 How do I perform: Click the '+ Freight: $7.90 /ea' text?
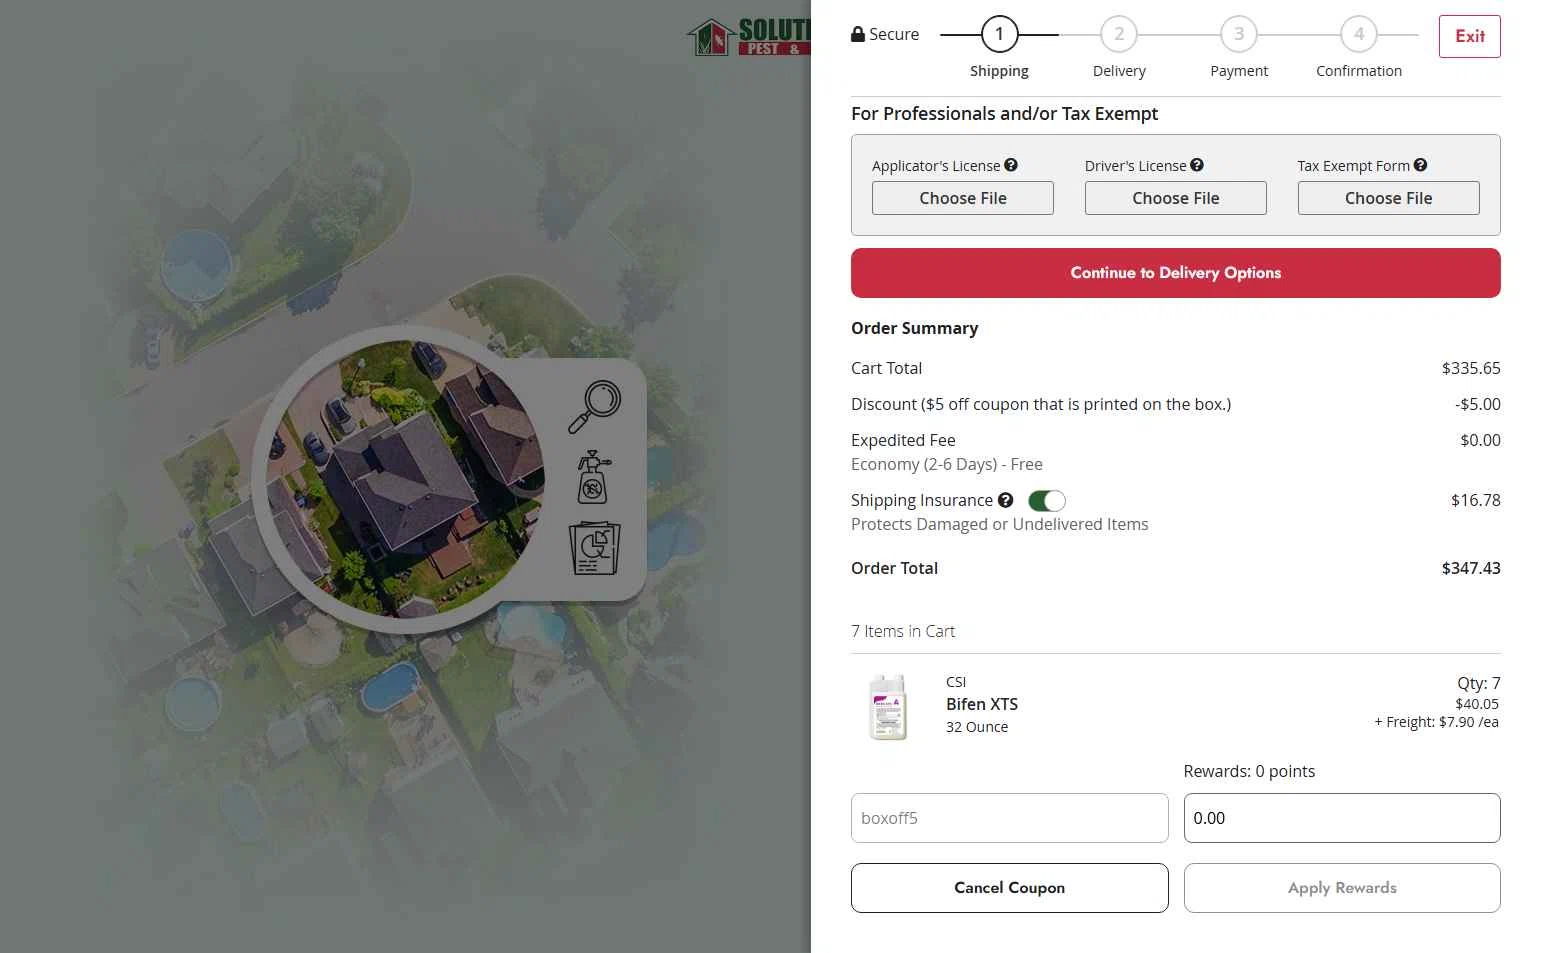click(x=1436, y=722)
